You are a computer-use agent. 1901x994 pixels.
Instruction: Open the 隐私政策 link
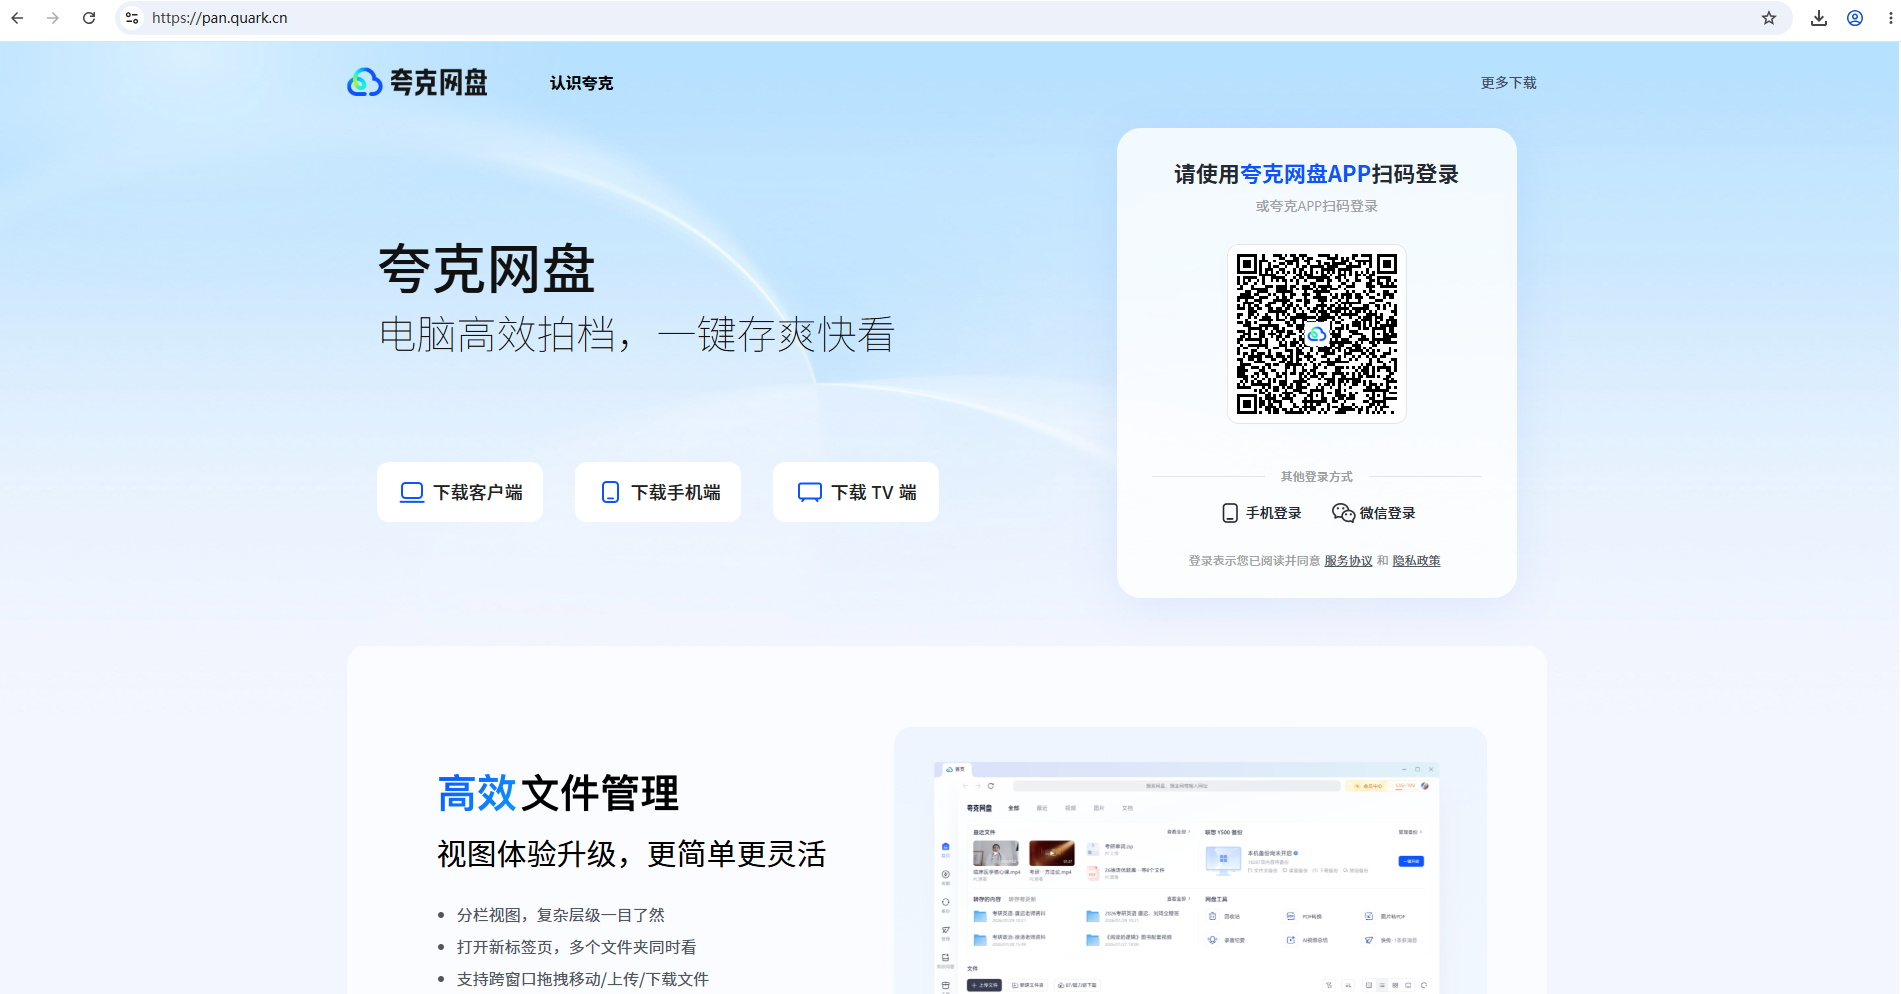click(x=1416, y=561)
